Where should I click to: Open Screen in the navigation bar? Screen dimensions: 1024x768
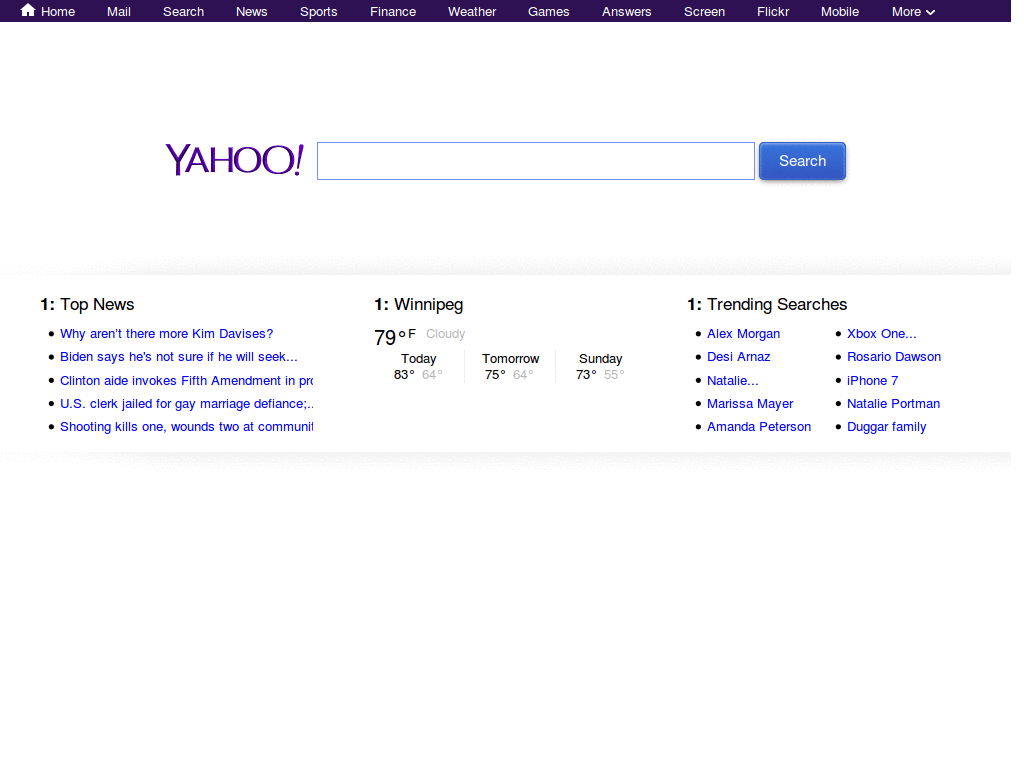[x=705, y=12]
